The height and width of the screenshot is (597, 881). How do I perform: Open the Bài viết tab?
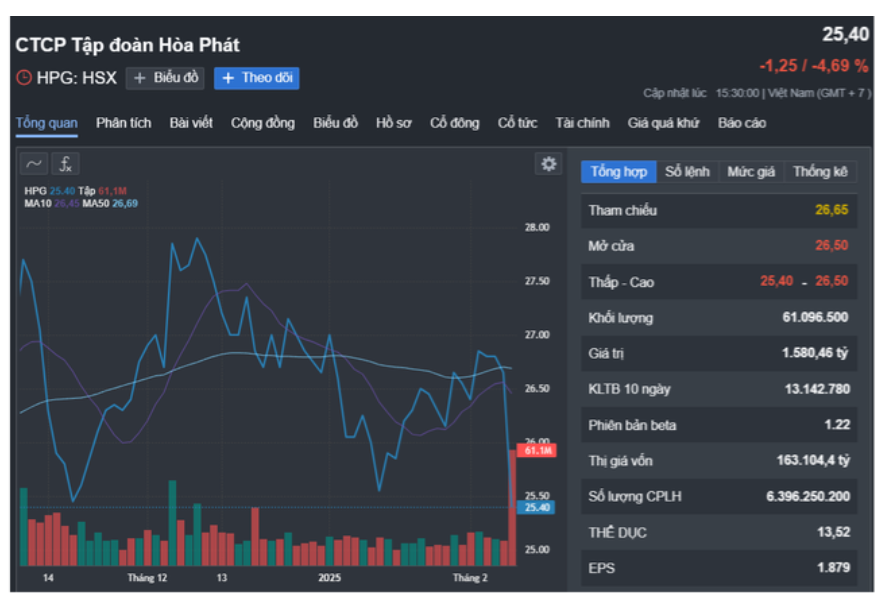point(191,123)
